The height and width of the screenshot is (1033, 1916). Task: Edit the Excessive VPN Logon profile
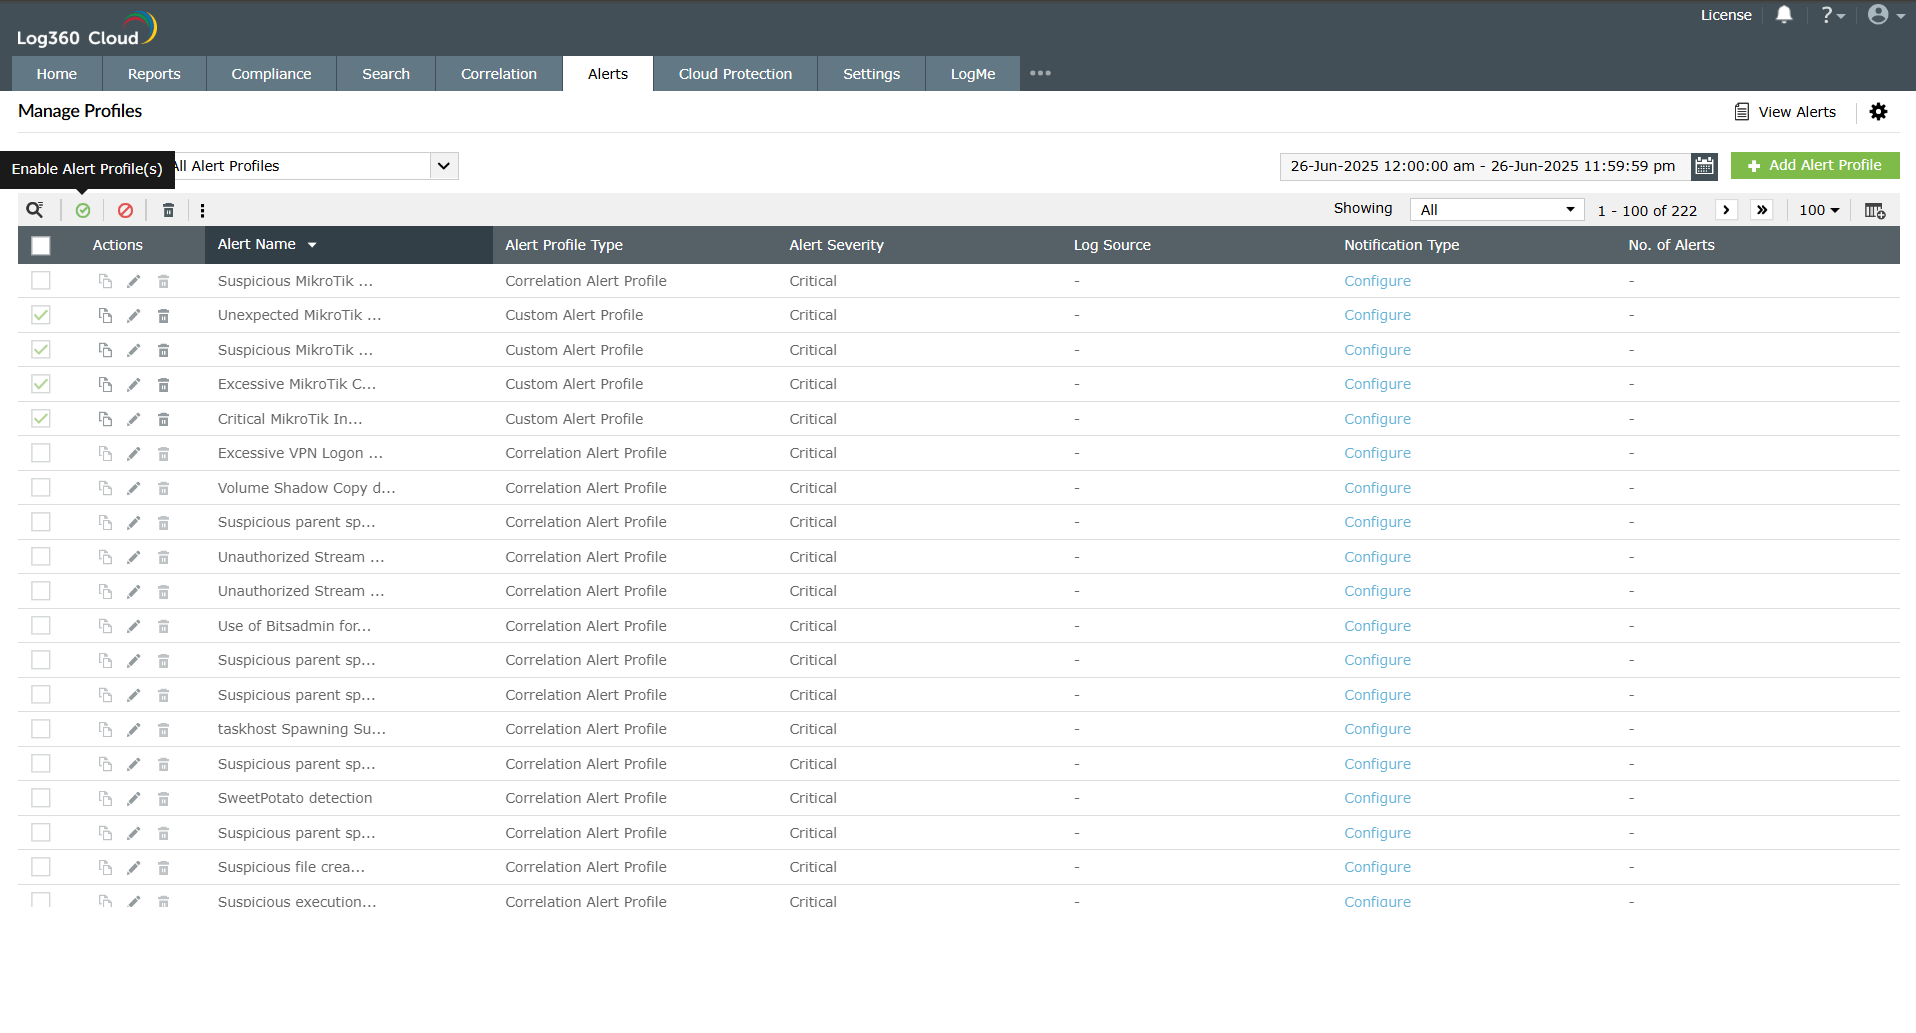(x=134, y=453)
